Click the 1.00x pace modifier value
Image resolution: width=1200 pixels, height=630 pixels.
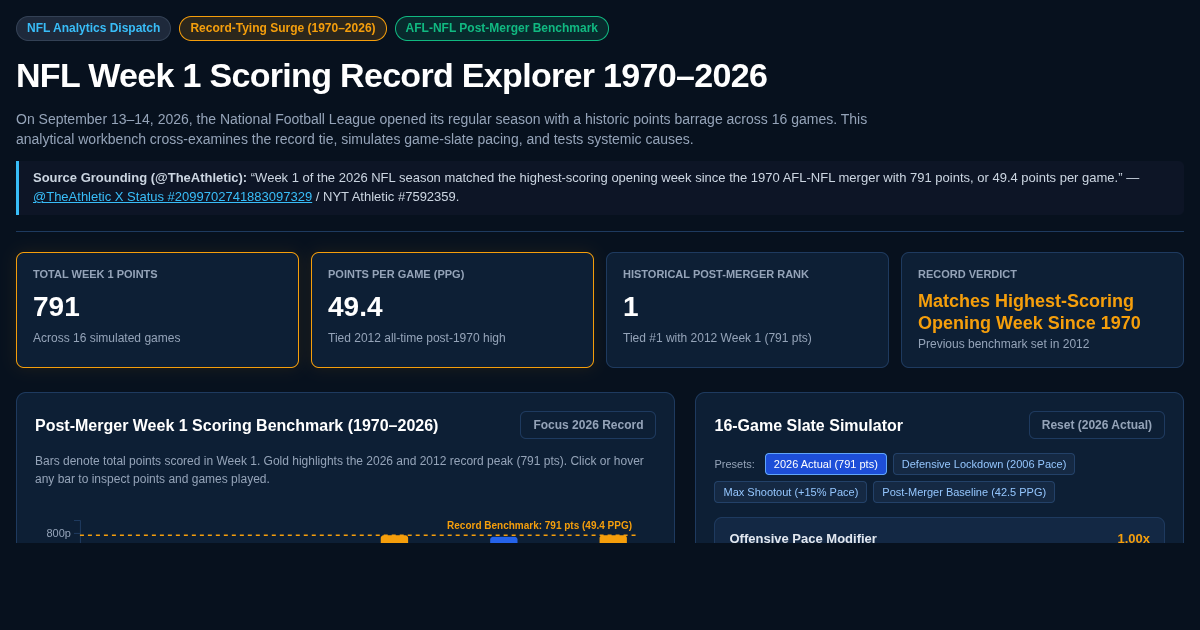pyautogui.click(x=1133, y=538)
